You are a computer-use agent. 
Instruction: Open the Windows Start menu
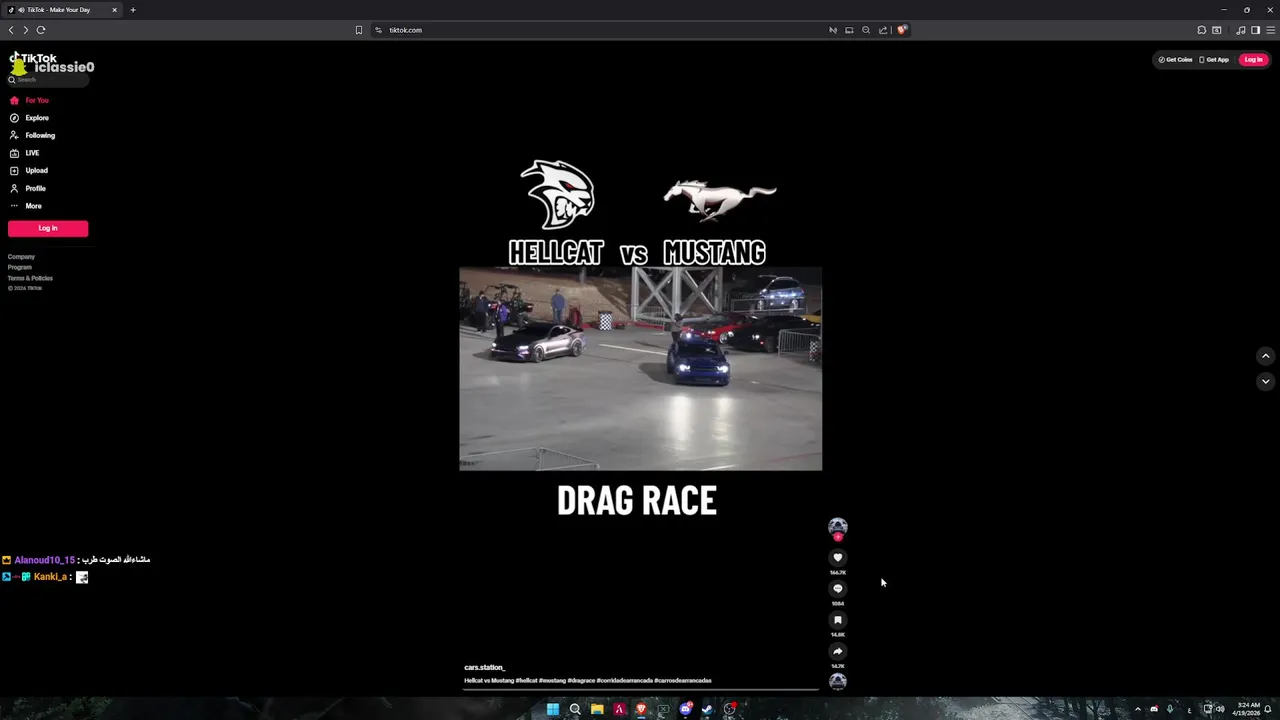[x=553, y=709]
